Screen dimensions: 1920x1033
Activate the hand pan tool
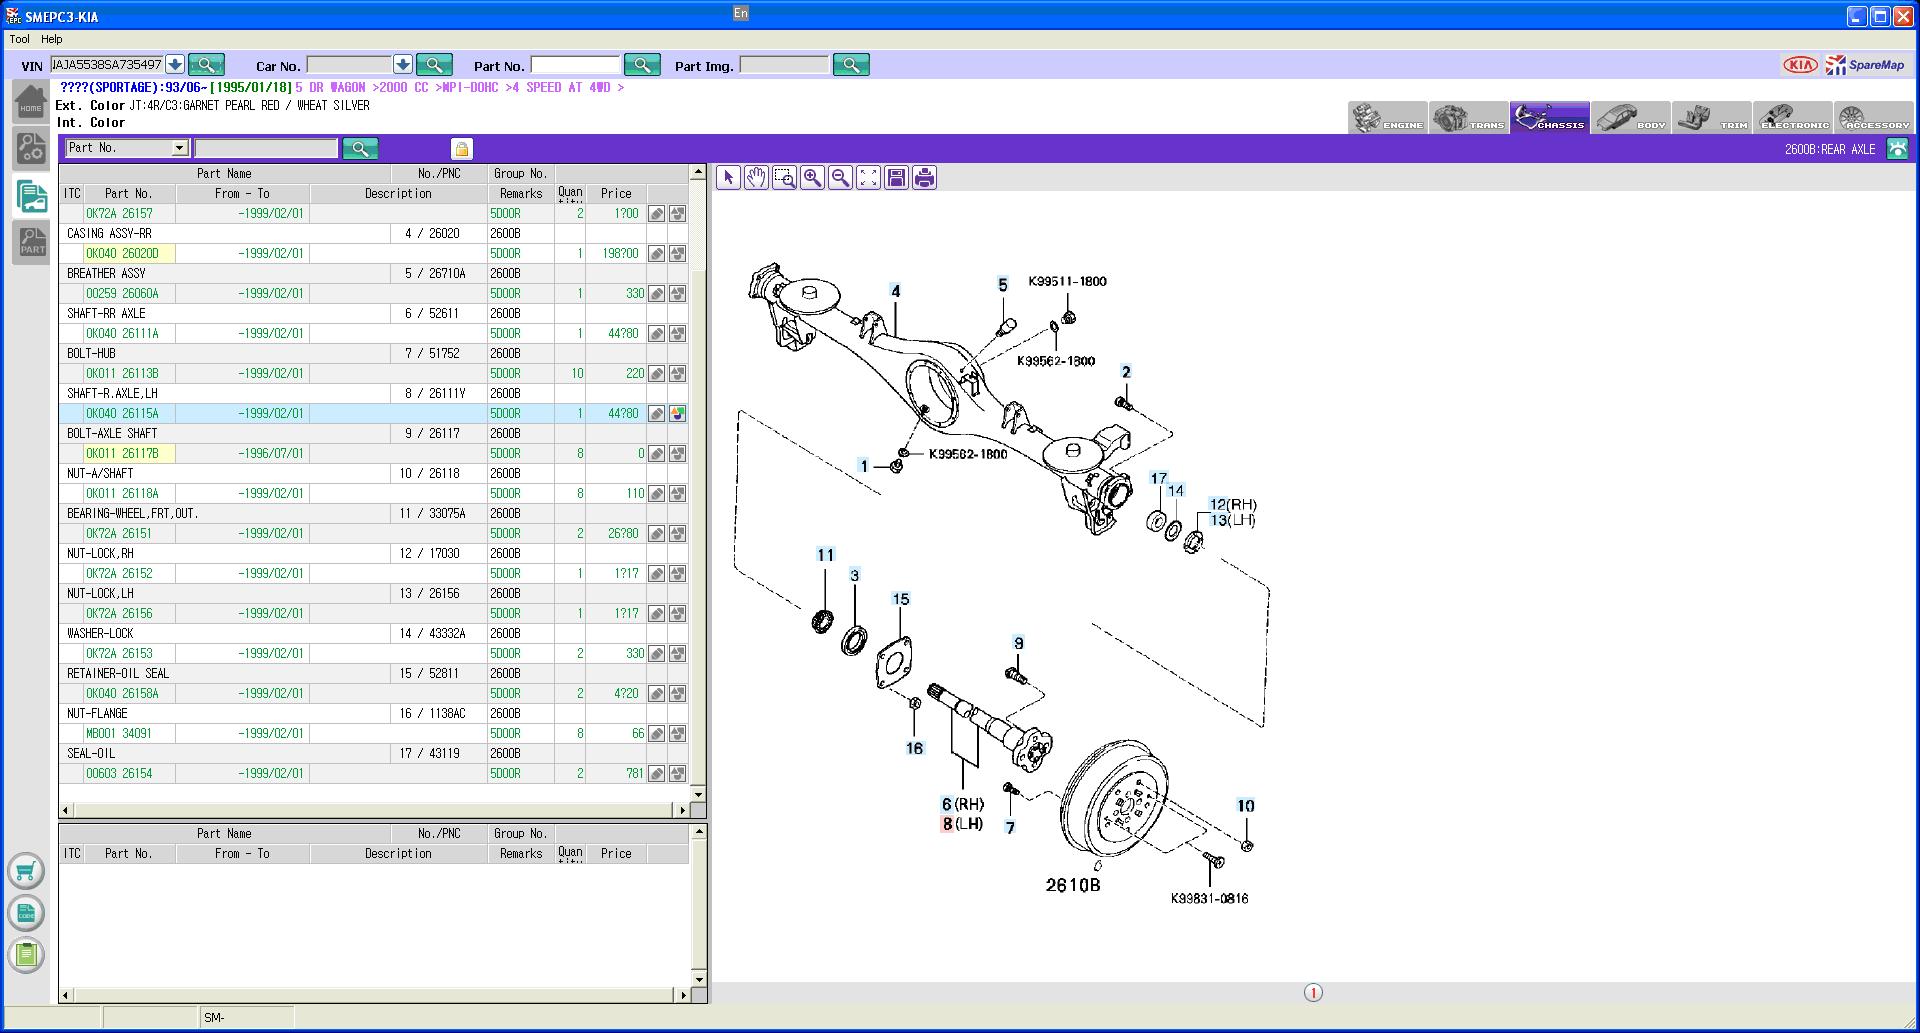(x=756, y=178)
